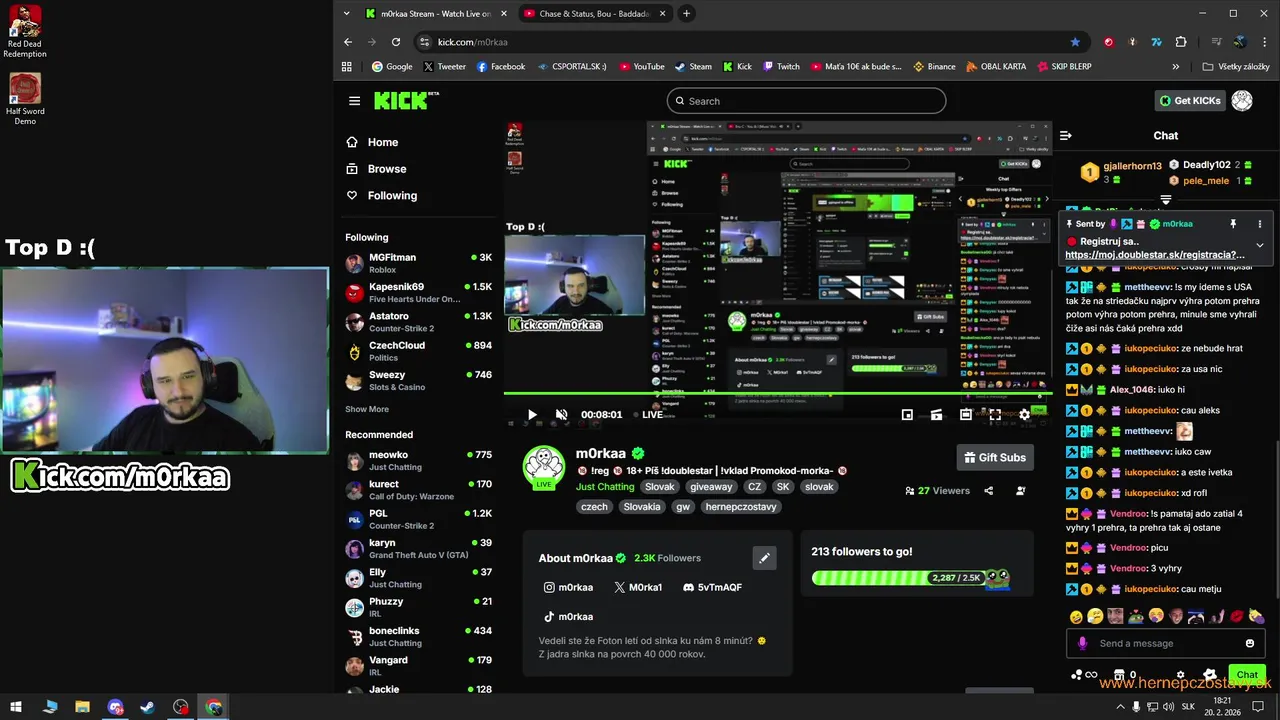Open a new browser tab
The height and width of the screenshot is (720, 1280).
tap(686, 14)
